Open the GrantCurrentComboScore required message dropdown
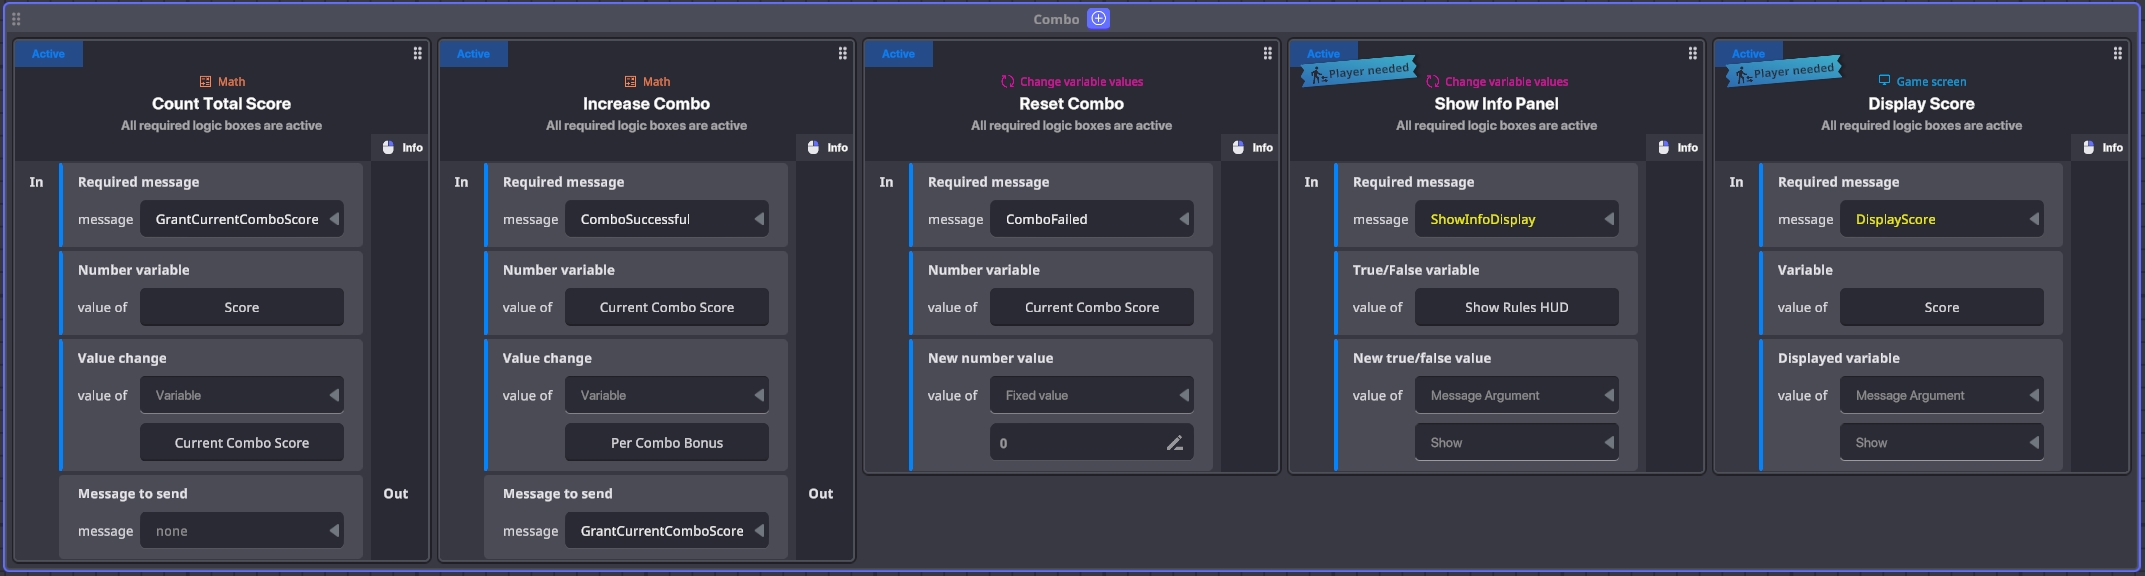2145x576 pixels. coord(241,219)
